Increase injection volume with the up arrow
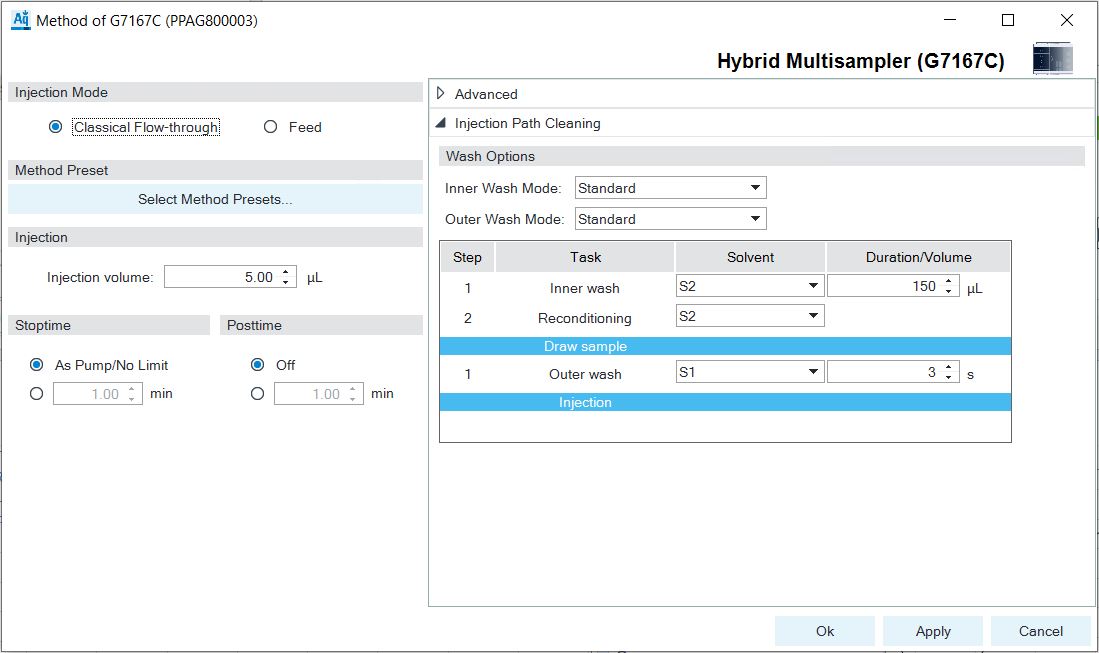1099x653 pixels. [286, 272]
